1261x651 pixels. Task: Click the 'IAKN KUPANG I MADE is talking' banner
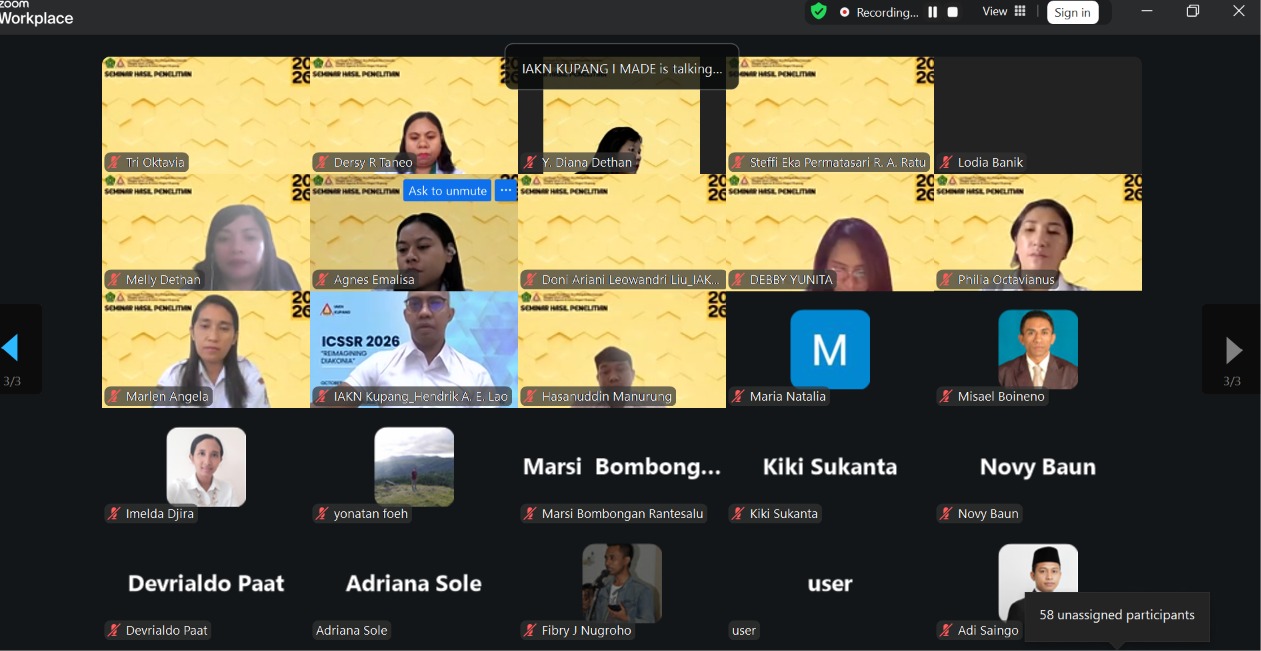(622, 68)
